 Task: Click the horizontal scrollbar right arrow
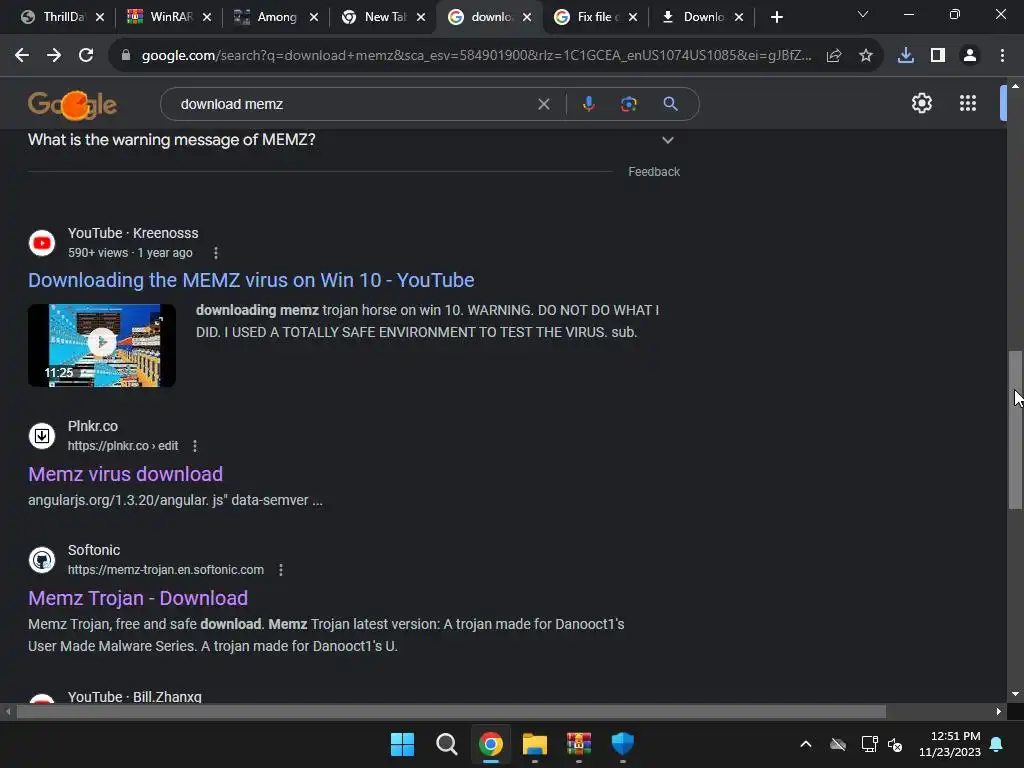coord(999,711)
